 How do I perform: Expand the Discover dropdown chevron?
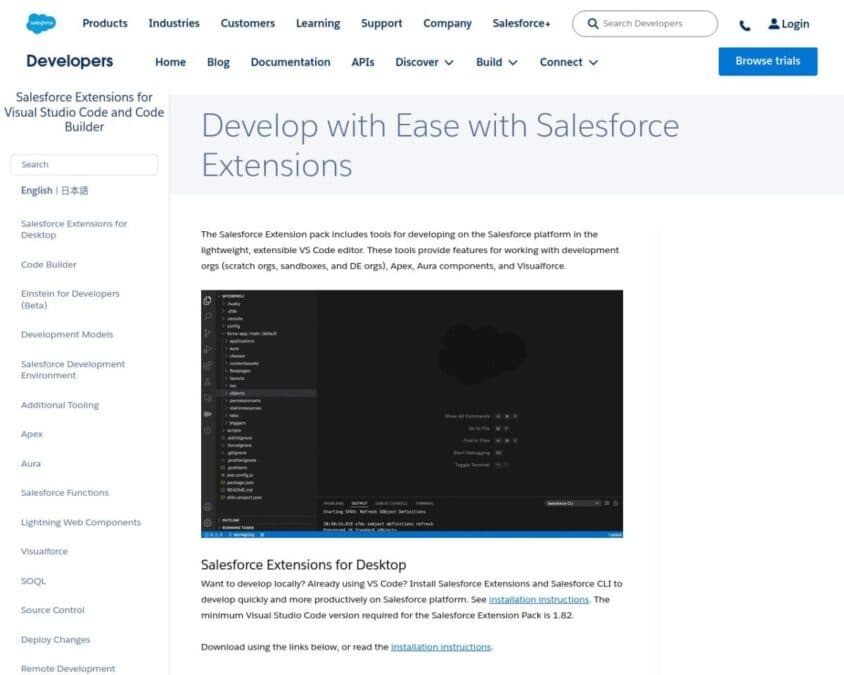[x=449, y=62]
